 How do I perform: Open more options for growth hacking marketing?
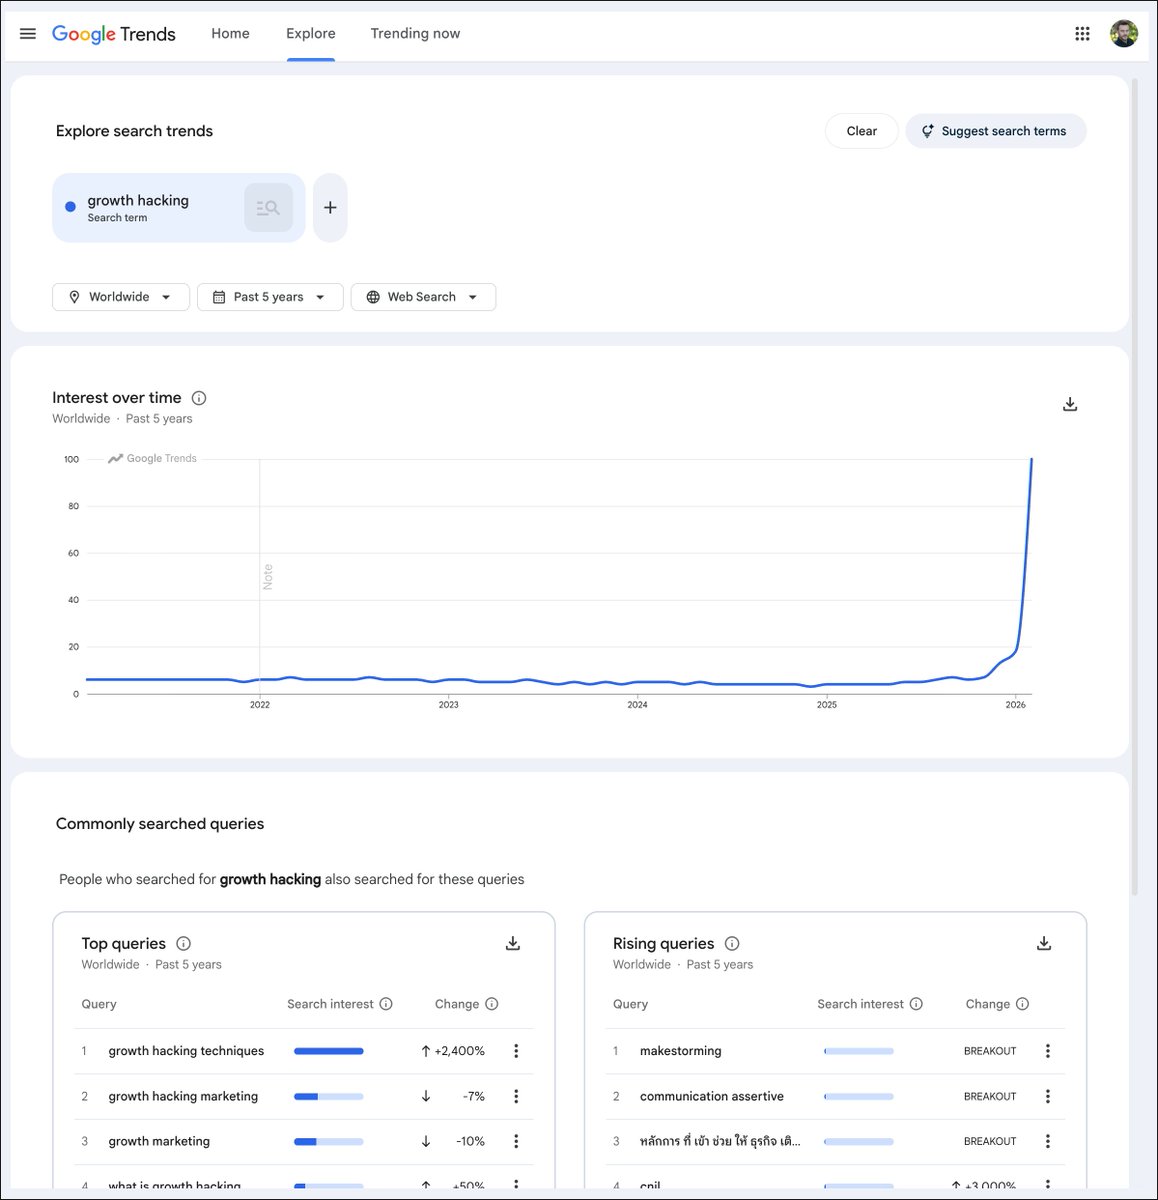pos(516,1096)
